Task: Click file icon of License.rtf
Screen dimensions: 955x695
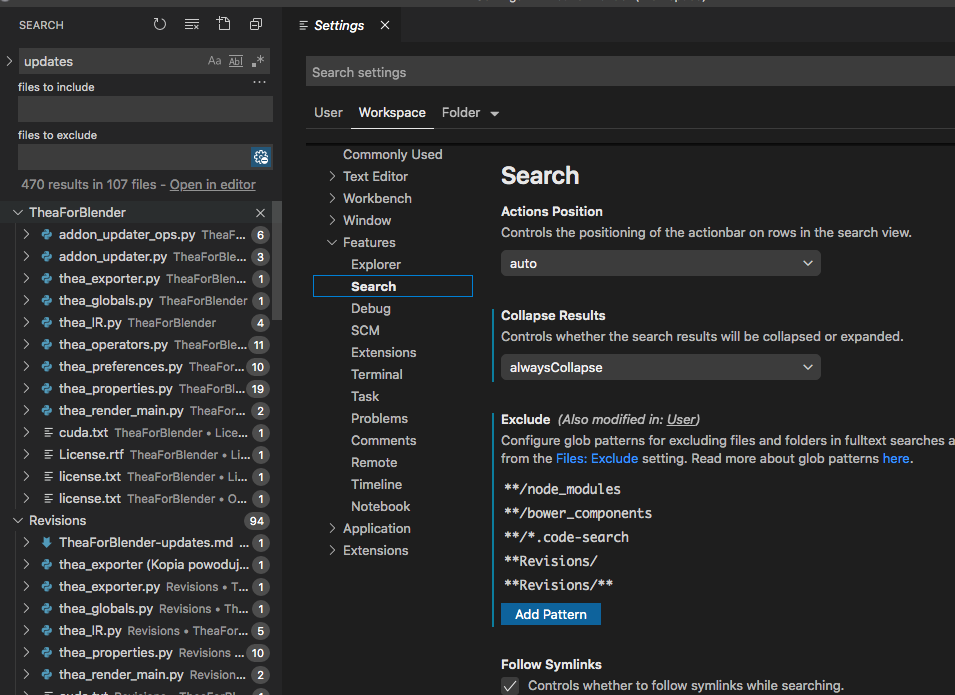Action: pyautogui.click(x=48, y=454)
